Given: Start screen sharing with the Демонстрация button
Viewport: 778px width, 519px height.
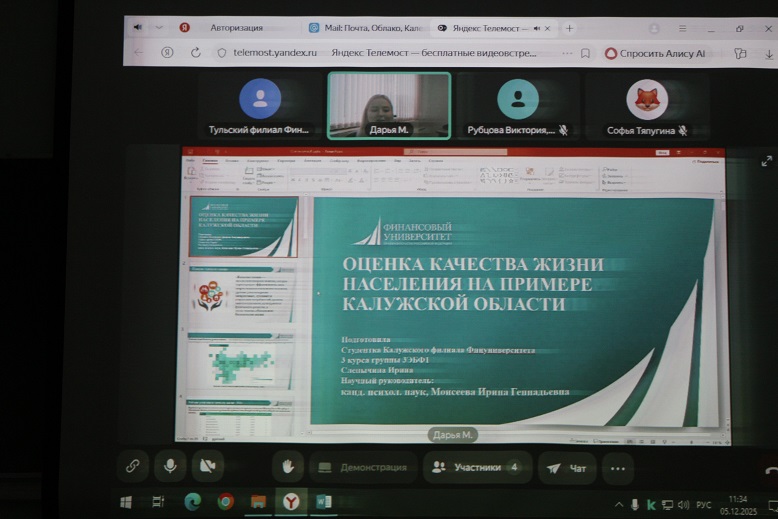Looking at the screenshot, I should (x=362, y=467).
